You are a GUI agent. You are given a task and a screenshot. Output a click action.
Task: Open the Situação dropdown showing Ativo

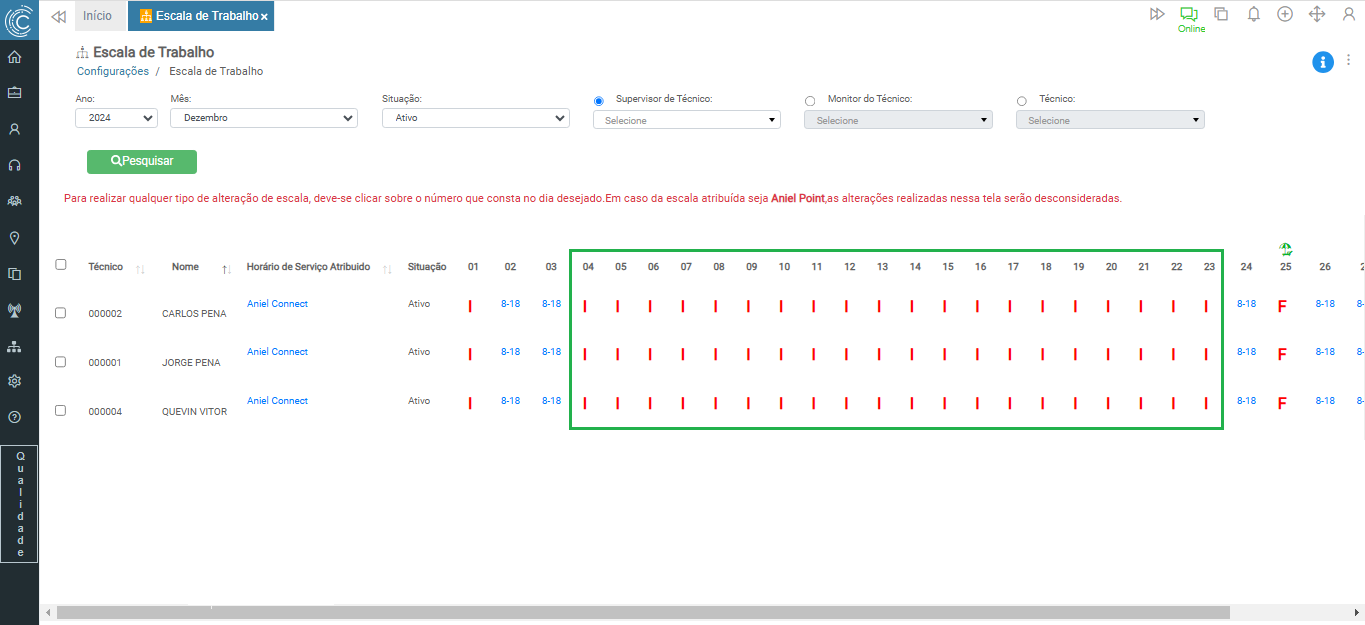pos(475,118)
